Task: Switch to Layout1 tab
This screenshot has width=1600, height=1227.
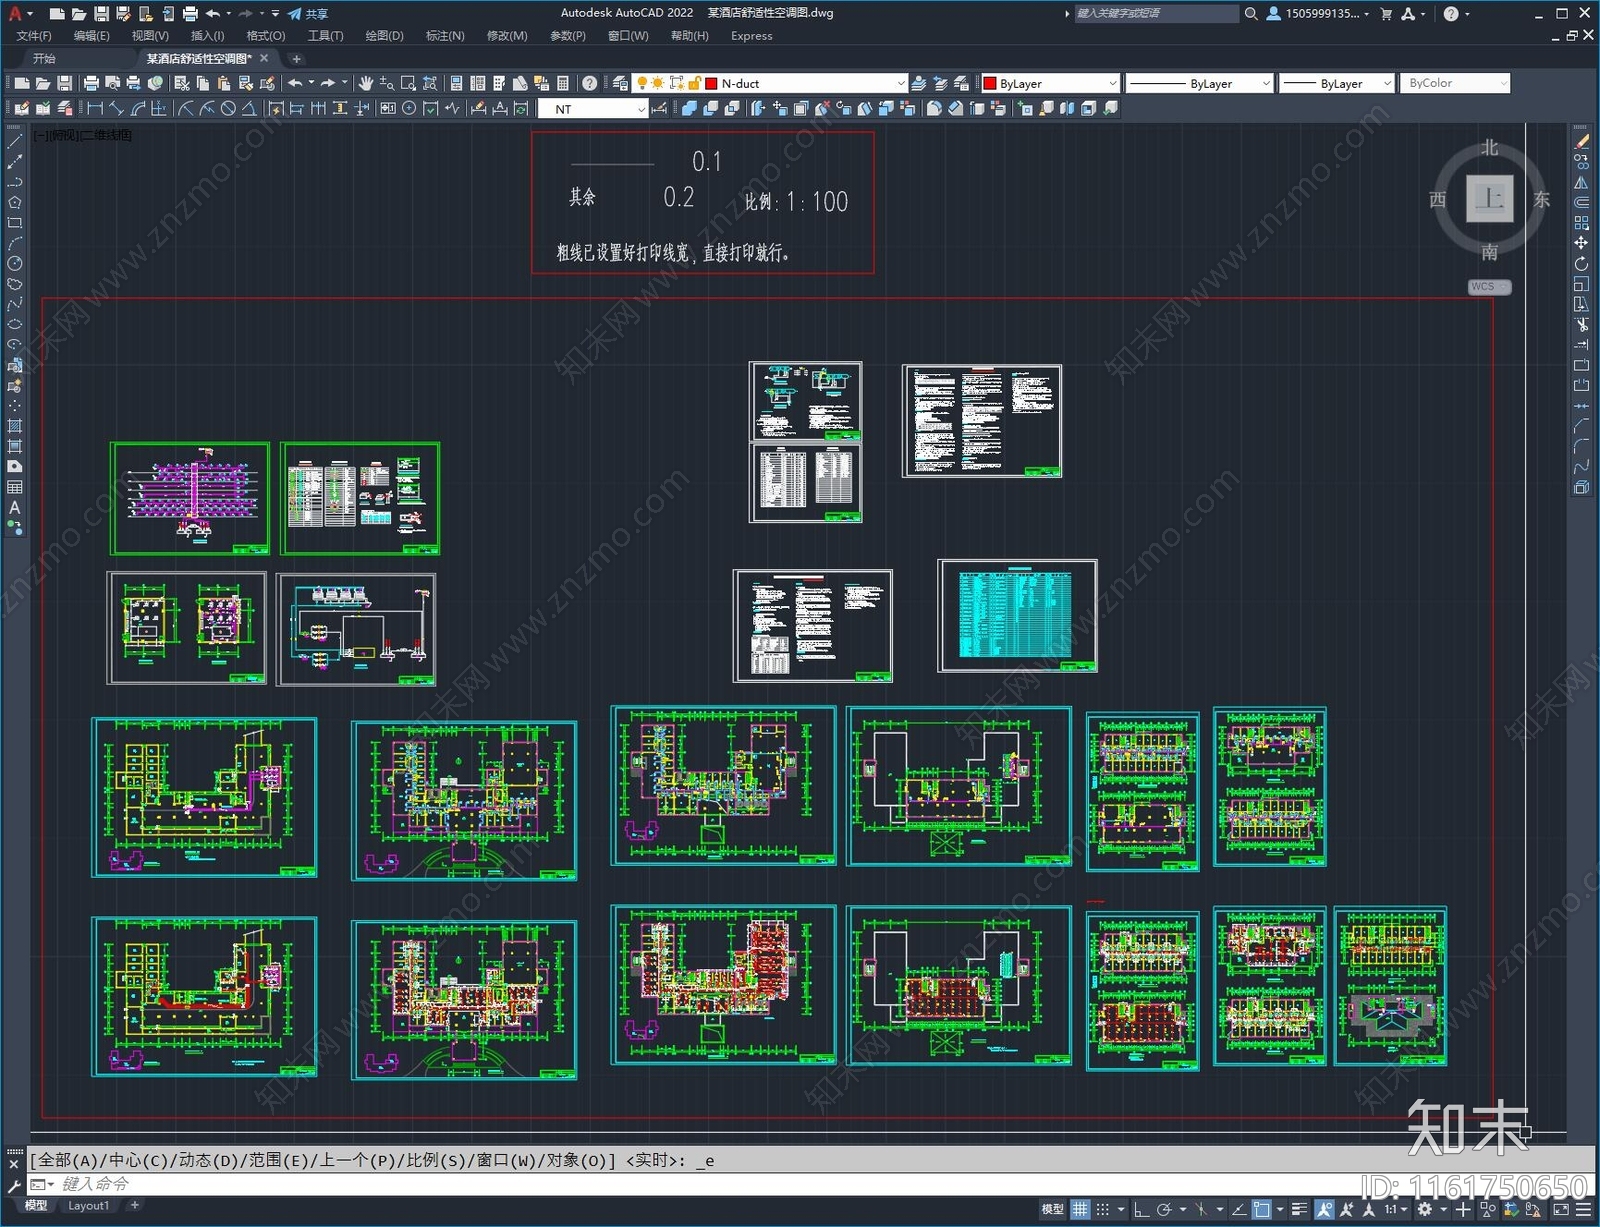Action: pyautogui.click(x=88, y=1206)
